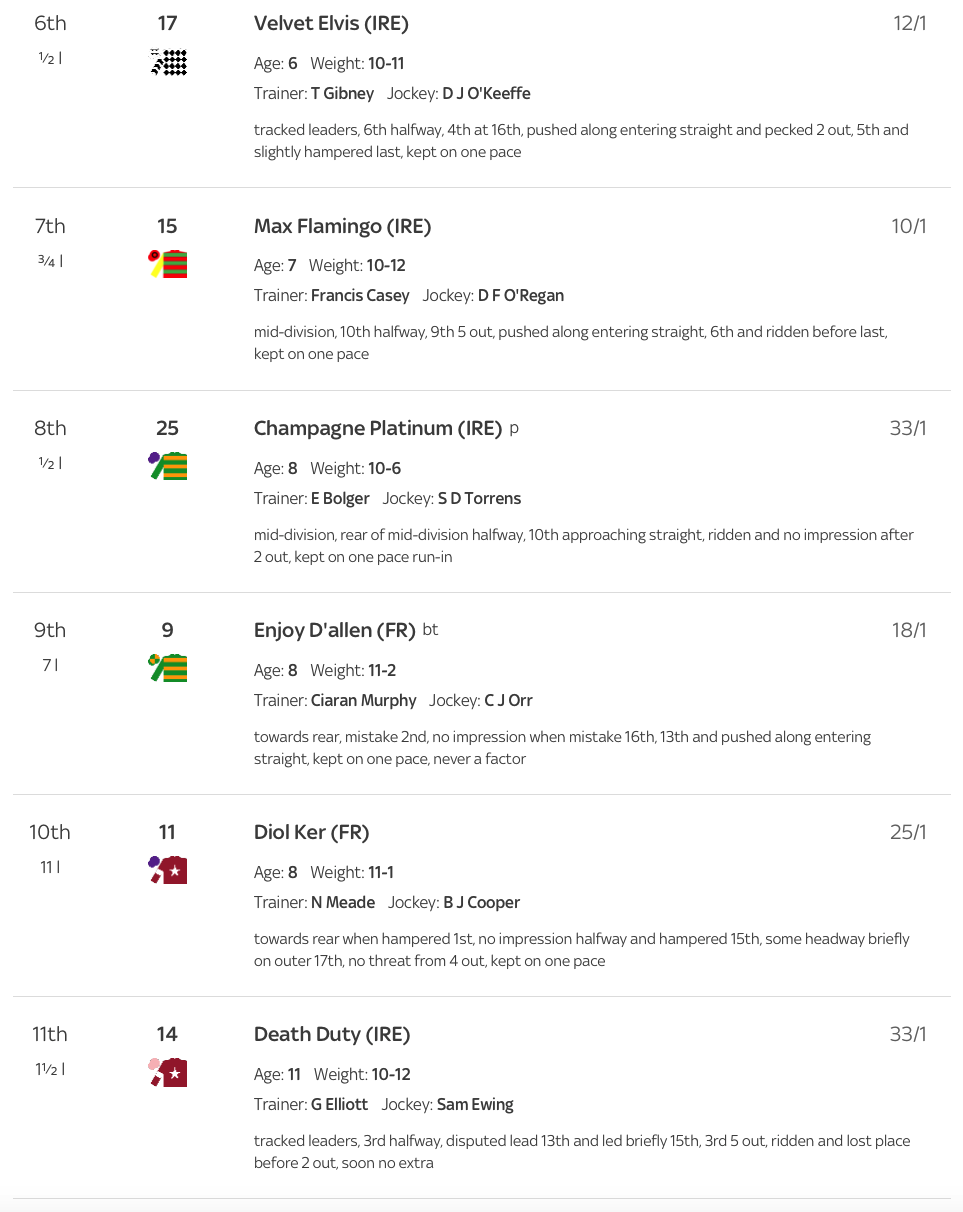The width and height of the screenshot is (963, 1212).
Task: Click Diol Ker jockey silks icon
Action: [168, 870]
